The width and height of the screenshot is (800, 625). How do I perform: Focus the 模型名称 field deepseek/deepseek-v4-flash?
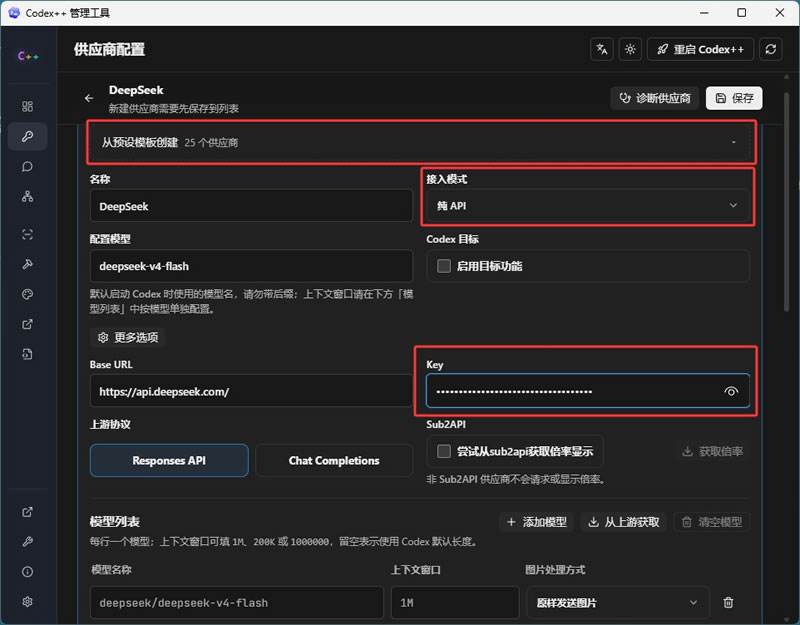237,603
